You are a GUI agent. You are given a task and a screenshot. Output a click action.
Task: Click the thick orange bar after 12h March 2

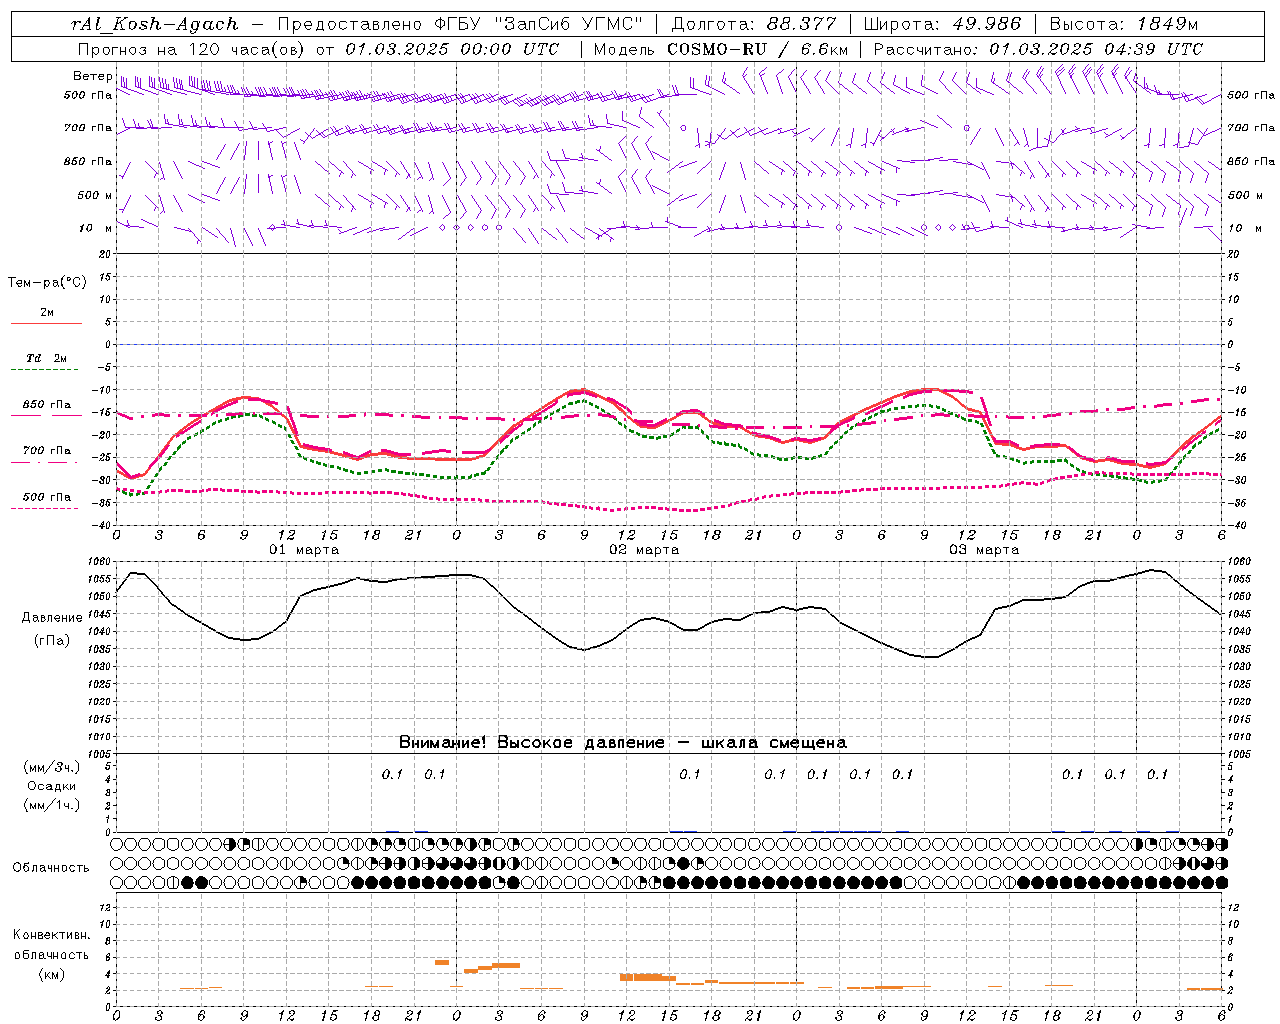(x=648, y=977)
